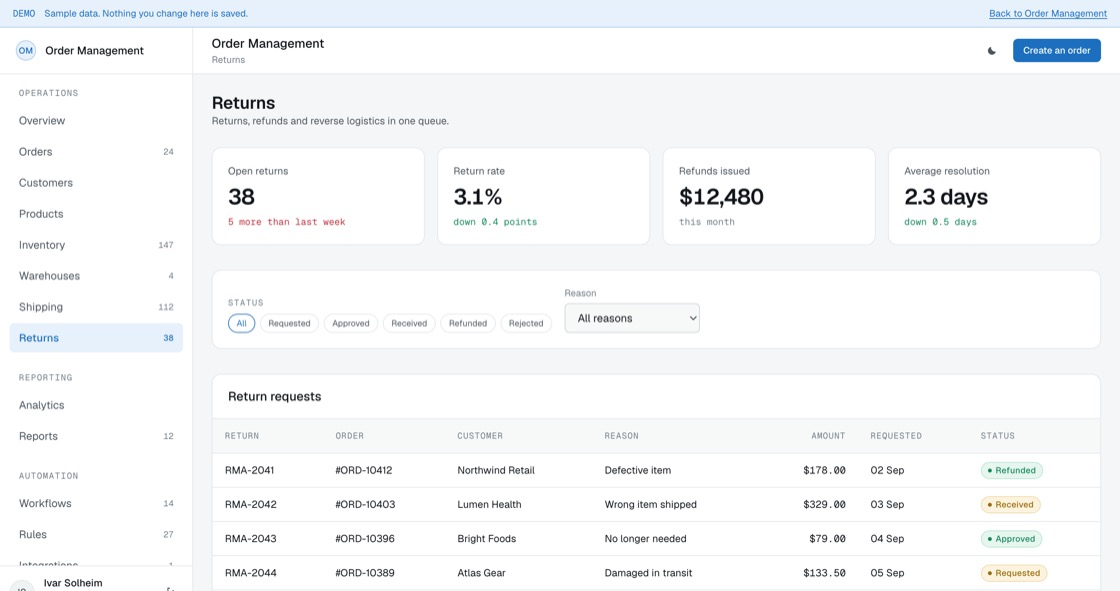
Task: Click the Received status badge for RMA-2042
Action: click(1011, 505)
